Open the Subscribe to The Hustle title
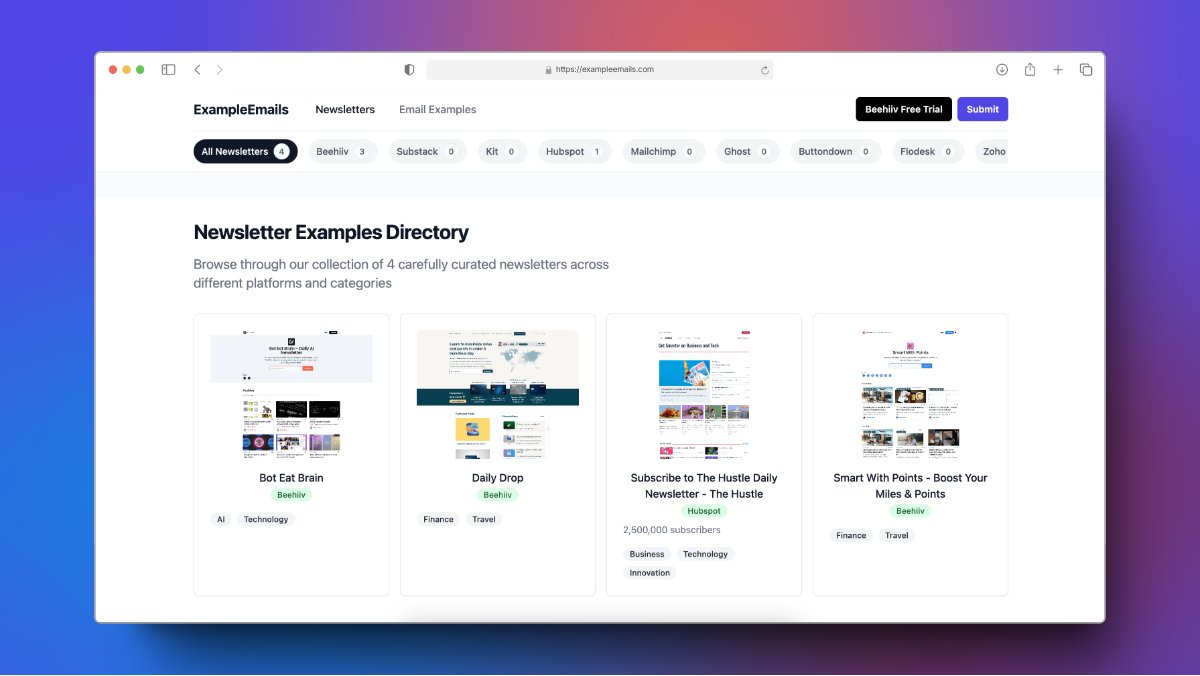1200x676 pixels. (x=704, y=486)
